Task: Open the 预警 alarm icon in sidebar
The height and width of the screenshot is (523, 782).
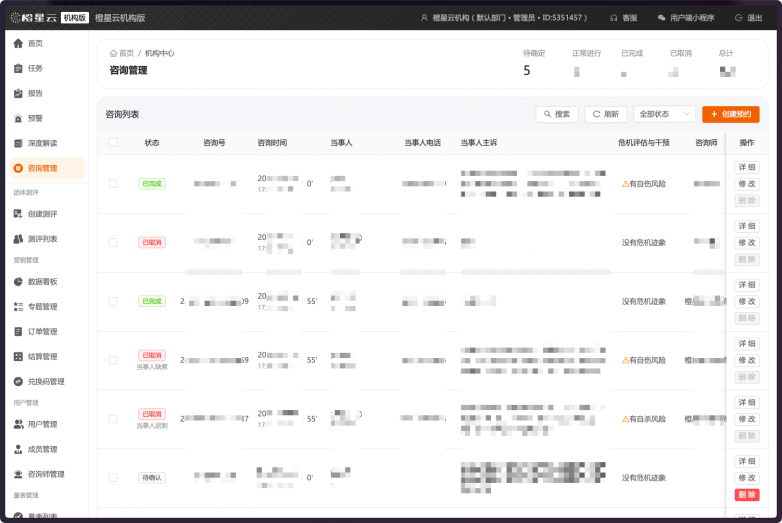Action: [18, 118]
